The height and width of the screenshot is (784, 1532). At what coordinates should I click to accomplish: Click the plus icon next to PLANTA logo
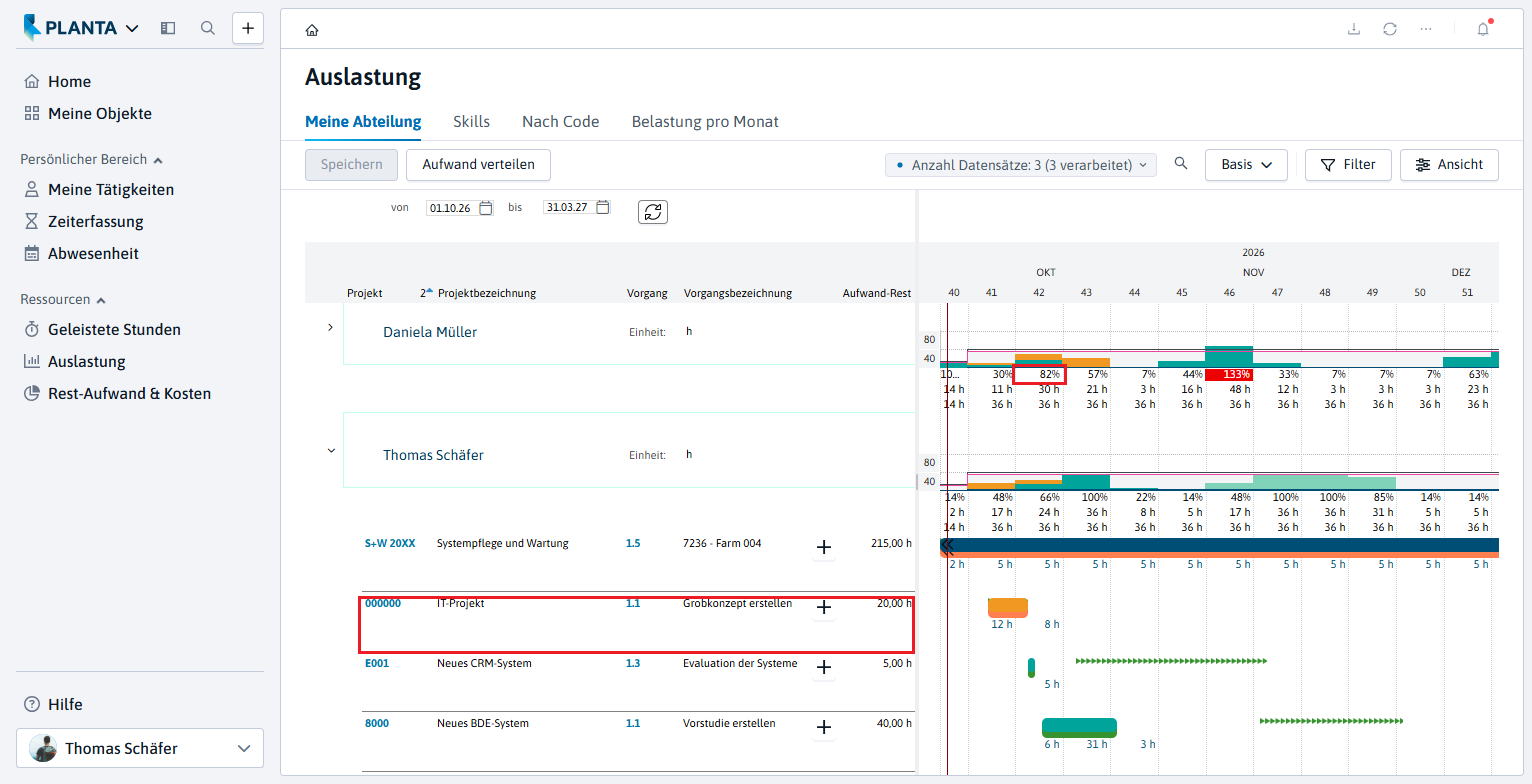click(x=248, y=28)
